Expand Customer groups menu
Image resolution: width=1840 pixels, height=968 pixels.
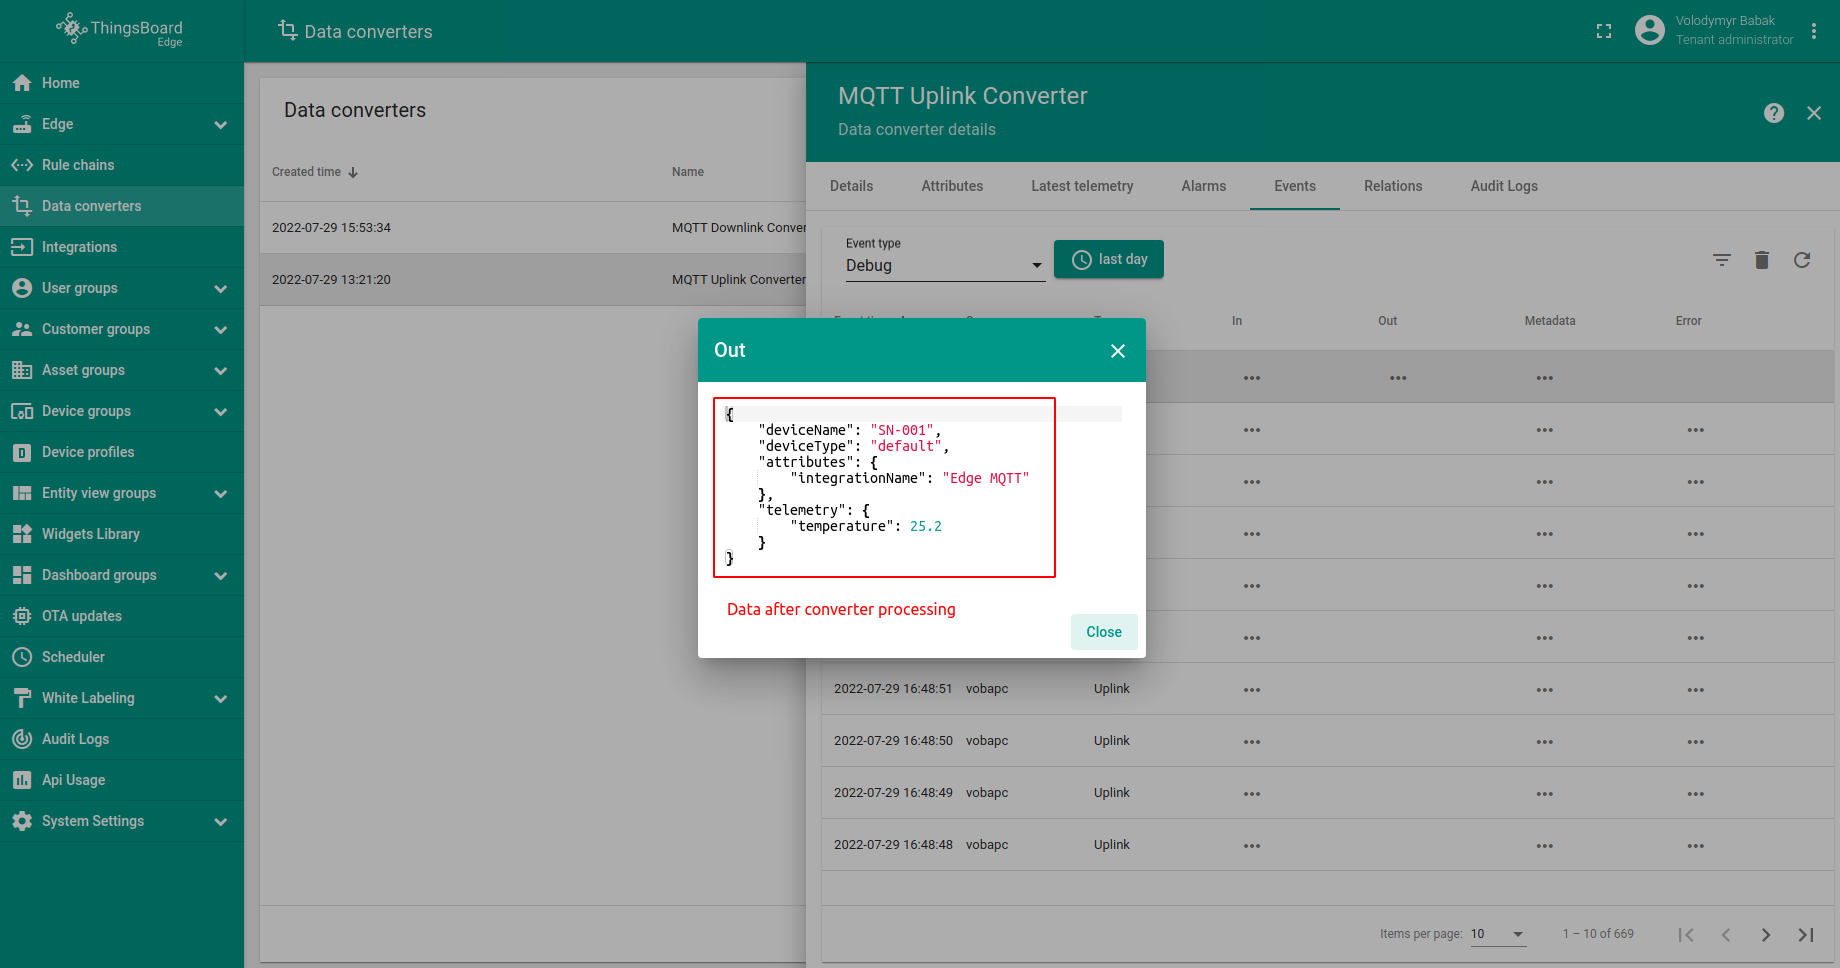[x=221, y=330]
